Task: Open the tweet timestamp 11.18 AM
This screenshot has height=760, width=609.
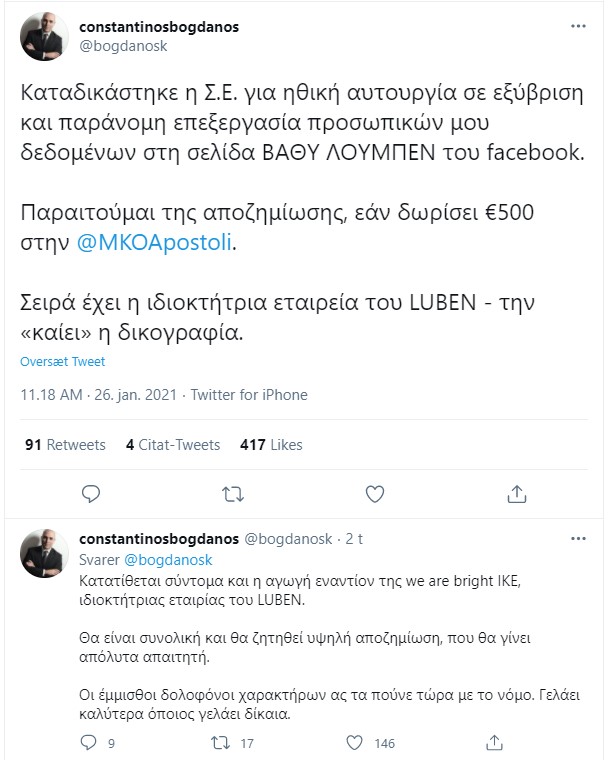Action: click(52, 395)
